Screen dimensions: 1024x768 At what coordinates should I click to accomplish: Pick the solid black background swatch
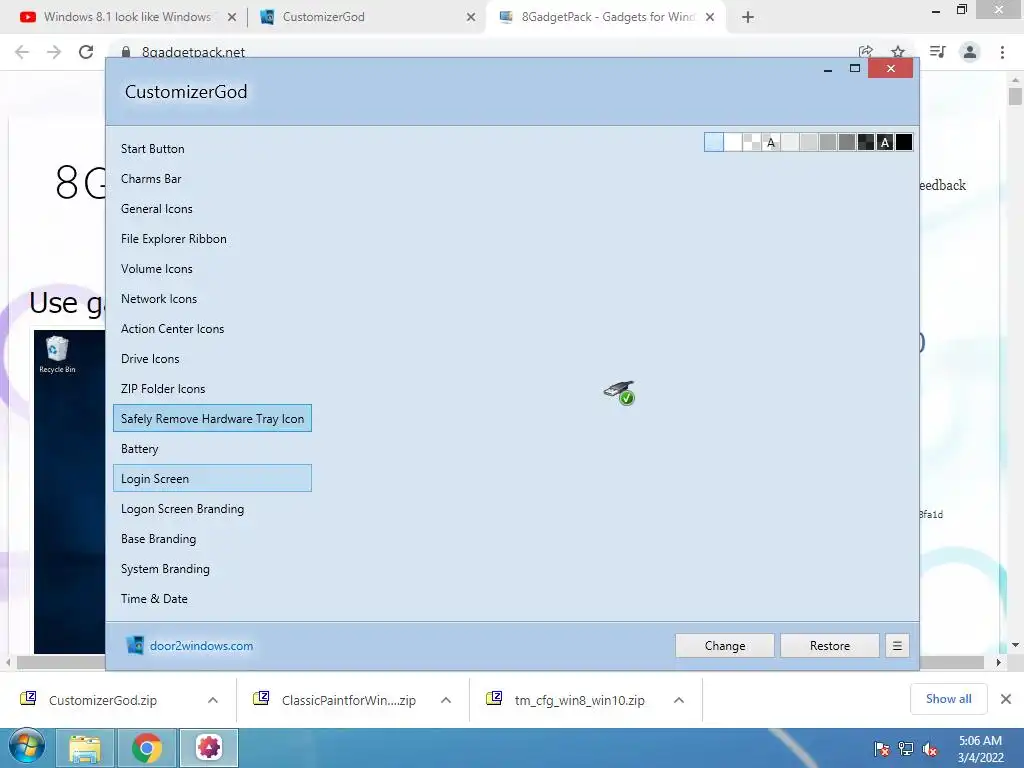[904, 142]
